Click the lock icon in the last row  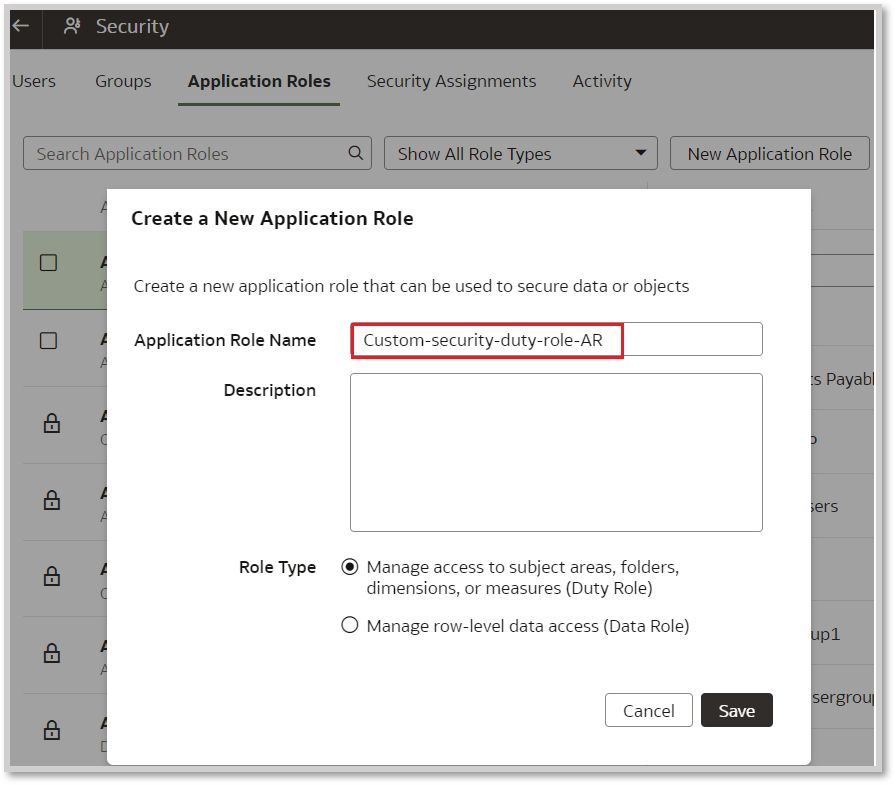point(49,730)
